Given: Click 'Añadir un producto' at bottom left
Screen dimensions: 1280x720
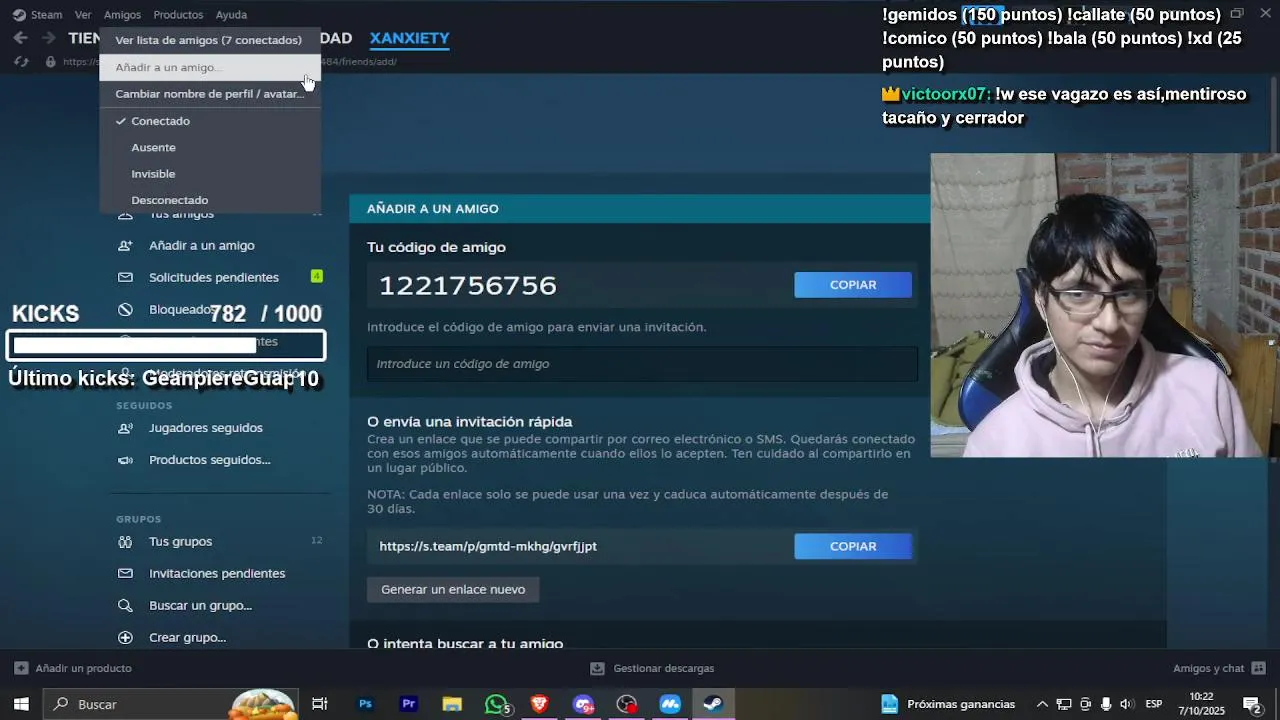Looking at the screenshot, I should pyautogui.click(x=73, y=668).
